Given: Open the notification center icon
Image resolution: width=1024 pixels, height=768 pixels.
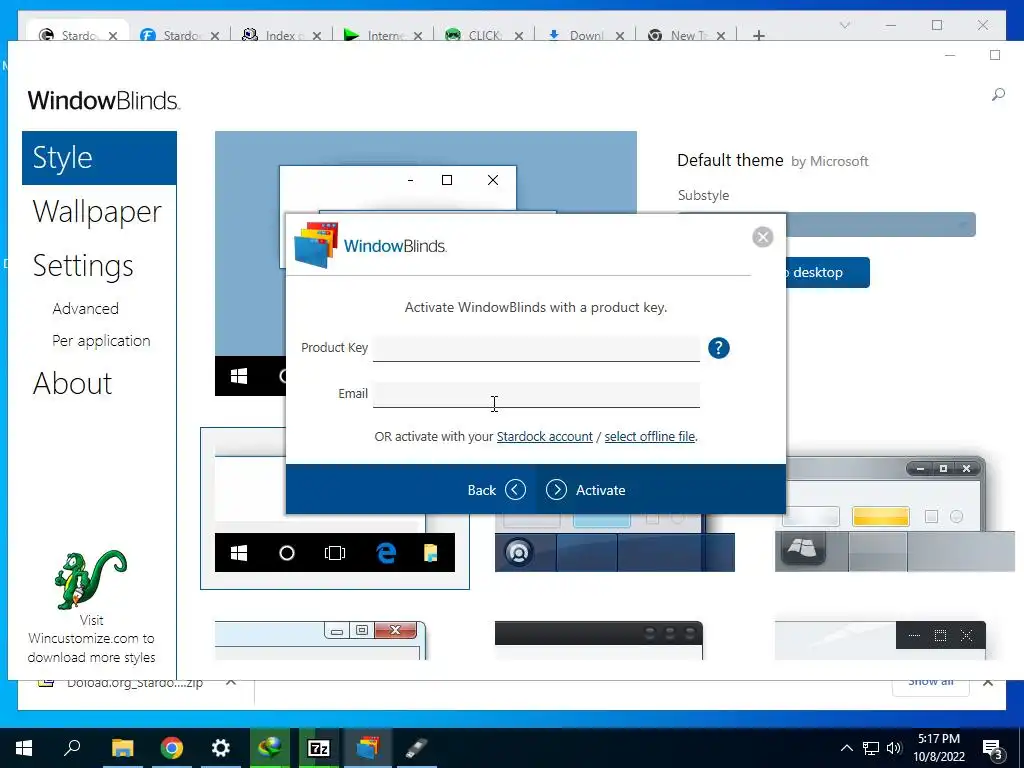Looking at the screenshot, I should [993, 749].
